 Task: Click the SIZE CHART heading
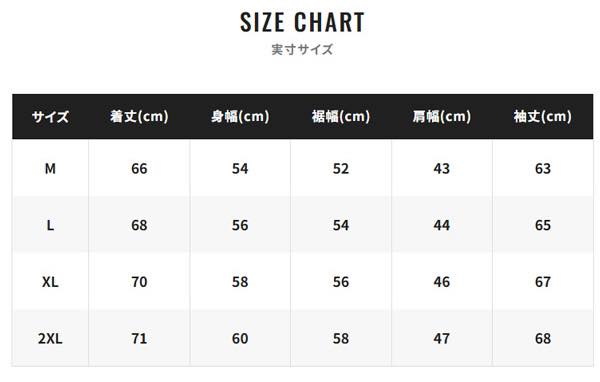point(302,22)
